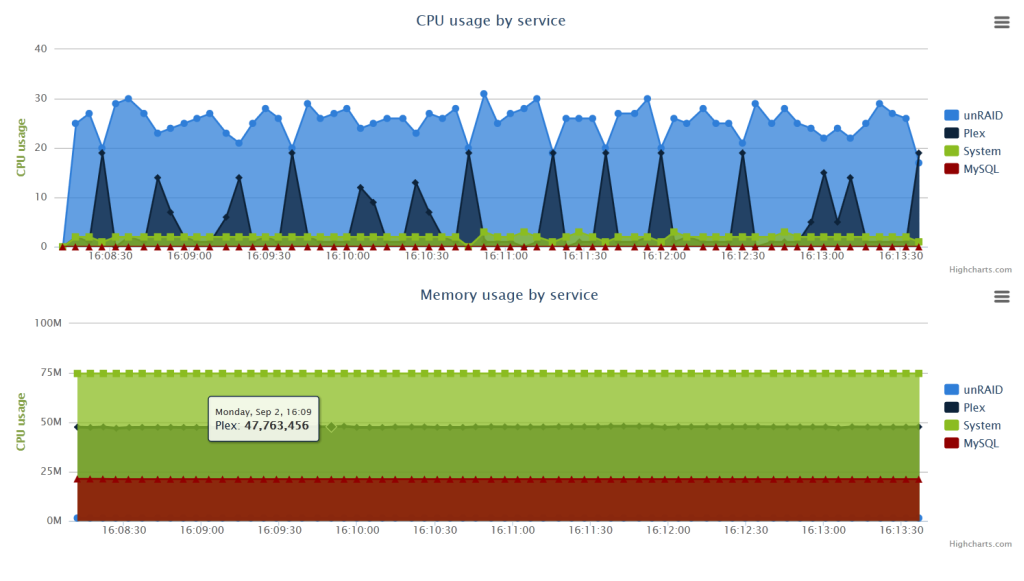Toggle MySQL series in CPU chart legend
This screenshot has width=1024, height=581.
(980, 169)
